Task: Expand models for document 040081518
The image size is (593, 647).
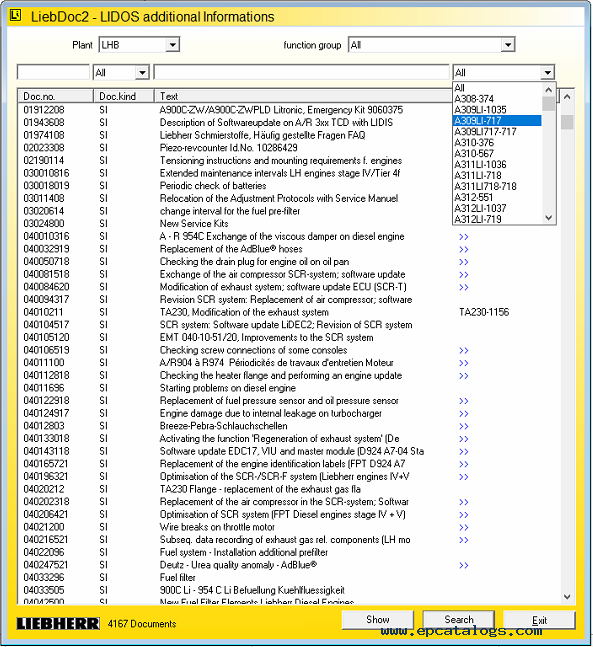Action: [x=464, y=275]
